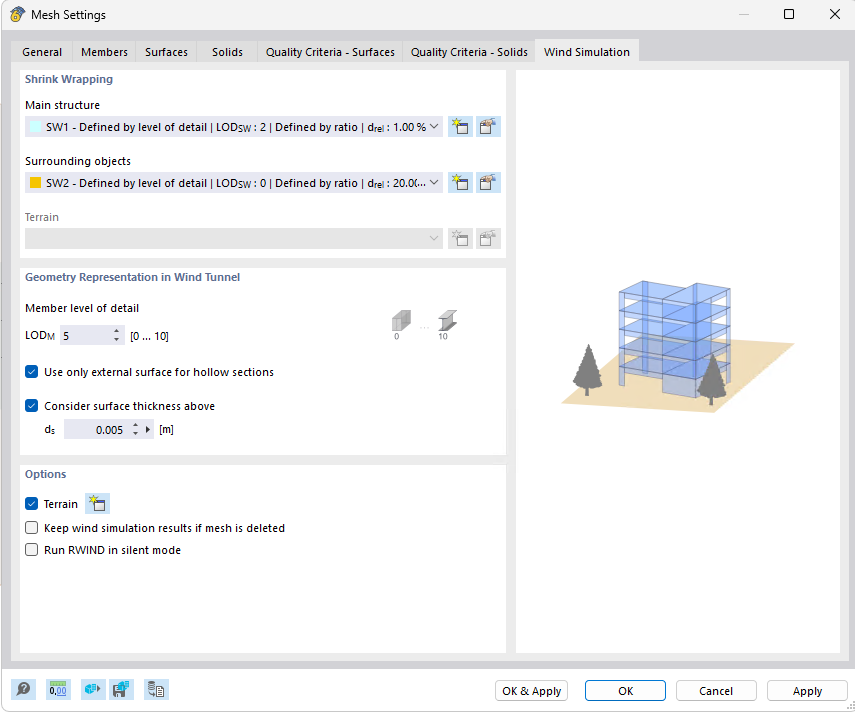This screenshot has width=855, height=712.
Task: Open the ds value arrow menu
Action: 148,430
